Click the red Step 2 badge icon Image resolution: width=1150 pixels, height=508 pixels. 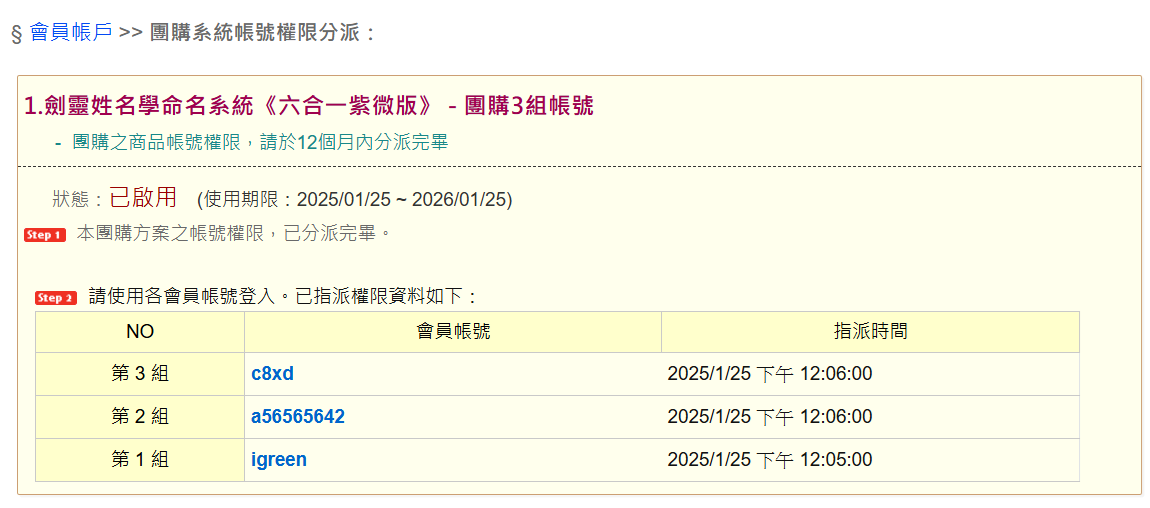tap(56, 298)
